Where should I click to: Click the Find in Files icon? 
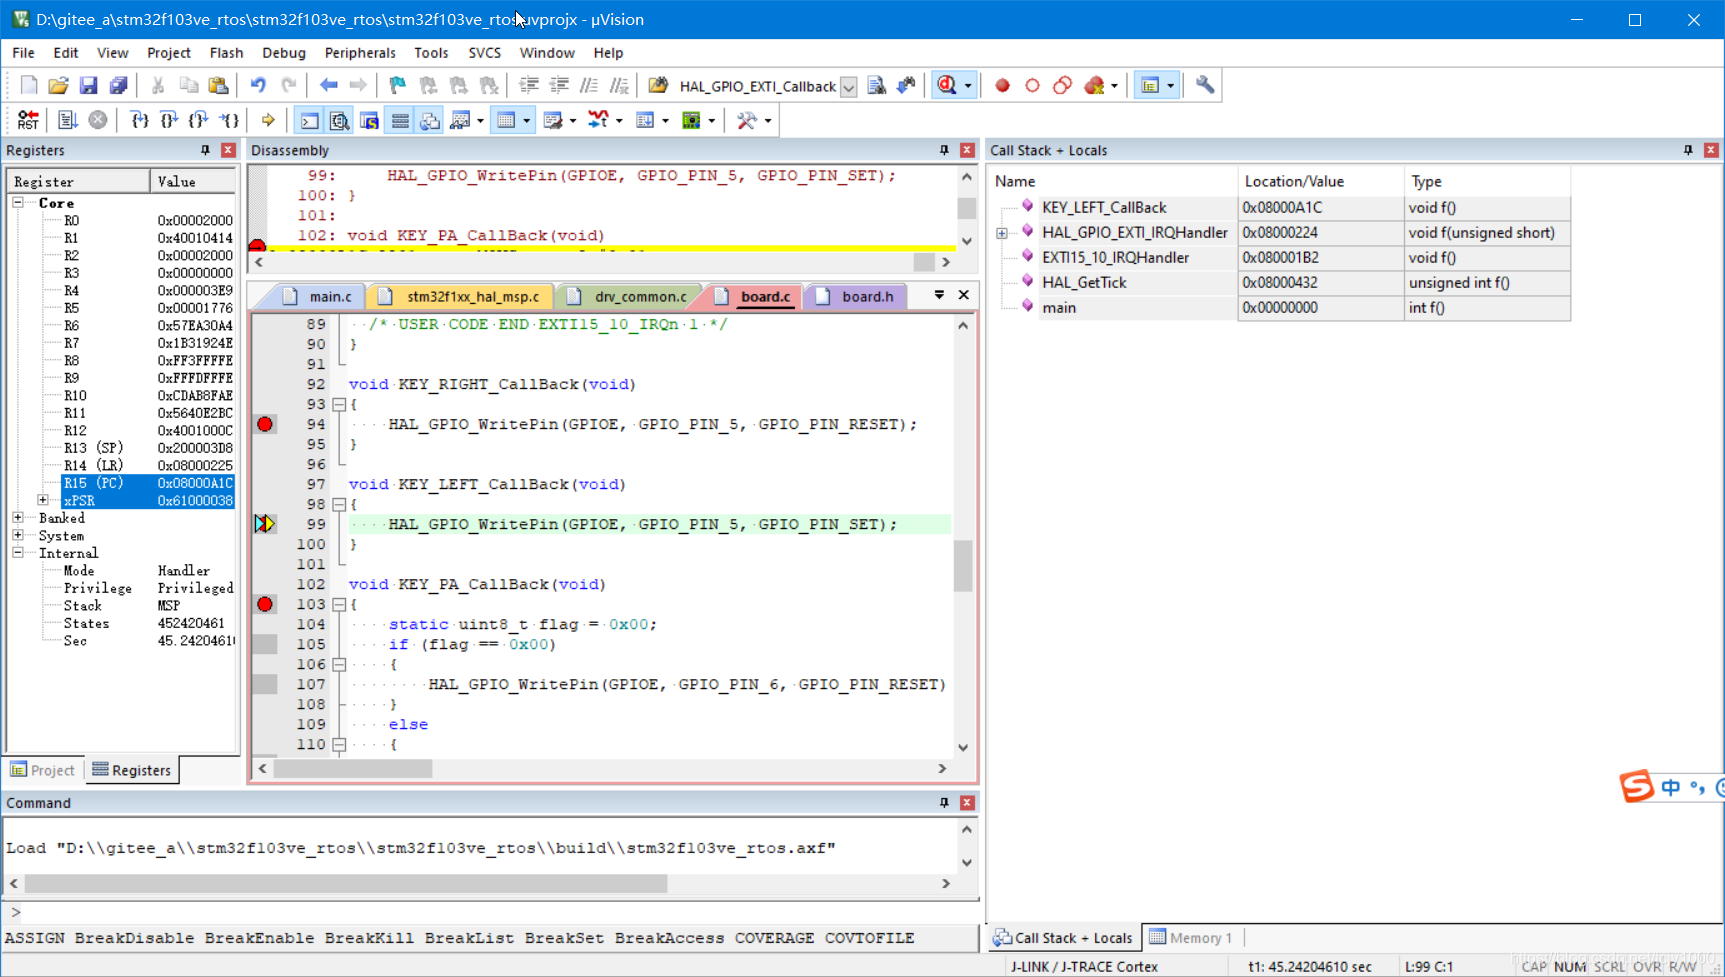pyautogui.click(x=877, y=86)
